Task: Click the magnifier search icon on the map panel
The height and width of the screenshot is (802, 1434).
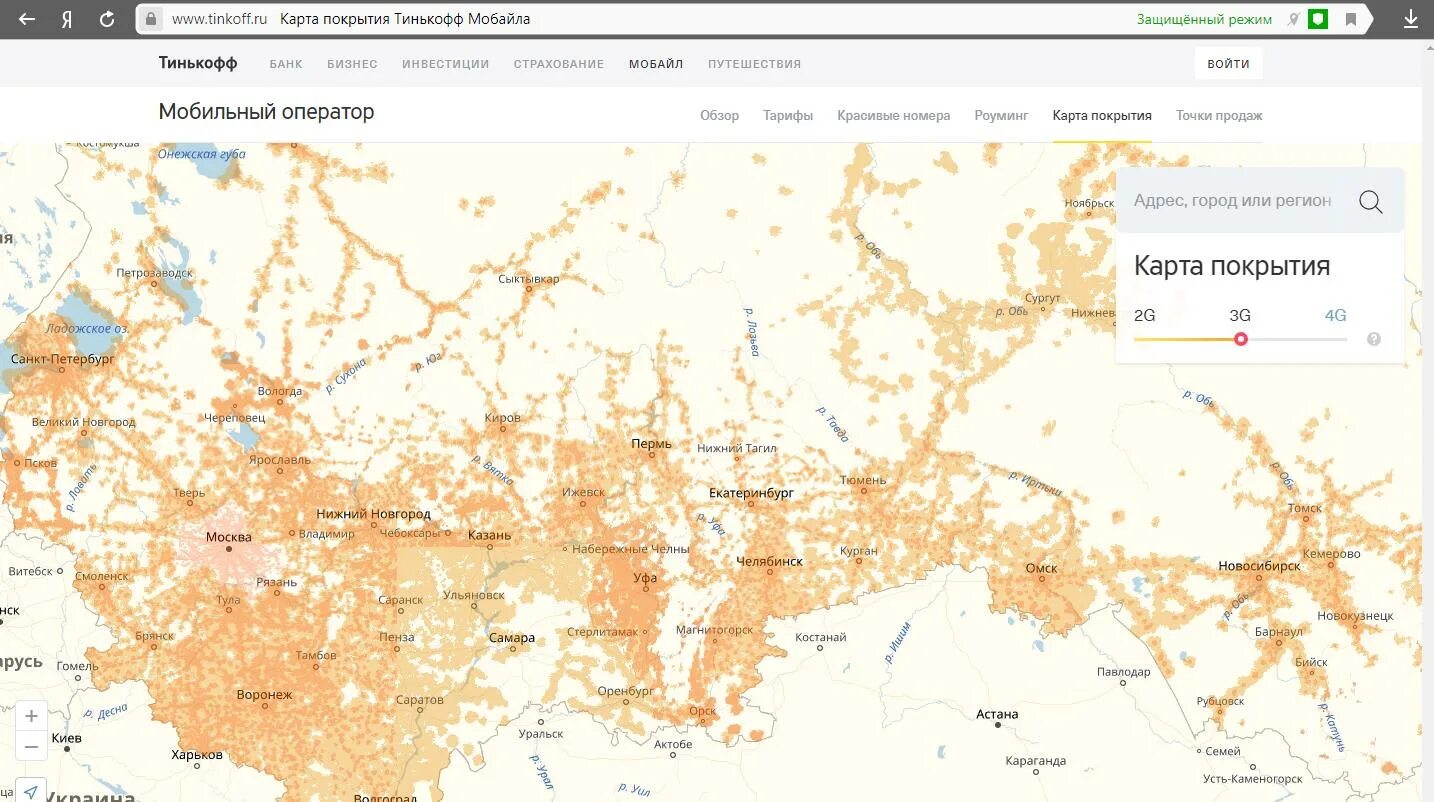Action: tap(1371, 201)
